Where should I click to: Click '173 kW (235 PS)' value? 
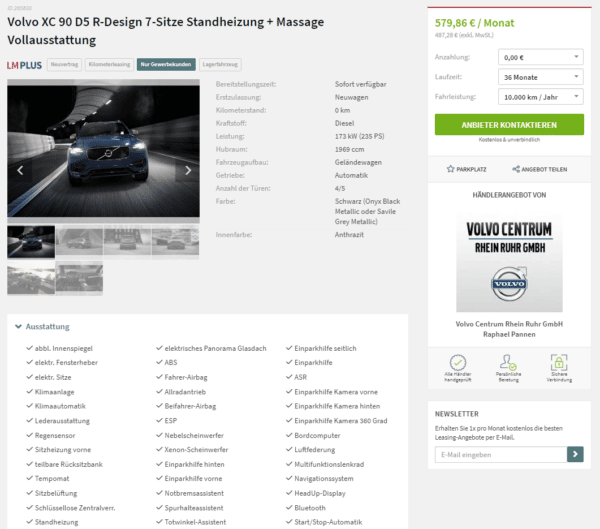tap(359, 136)
